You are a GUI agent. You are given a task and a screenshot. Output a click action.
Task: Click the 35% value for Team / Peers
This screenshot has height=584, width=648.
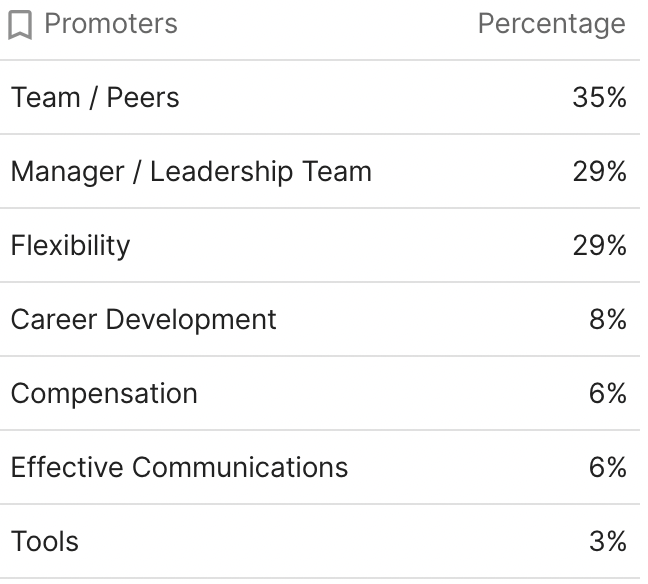tap(599, 98)
